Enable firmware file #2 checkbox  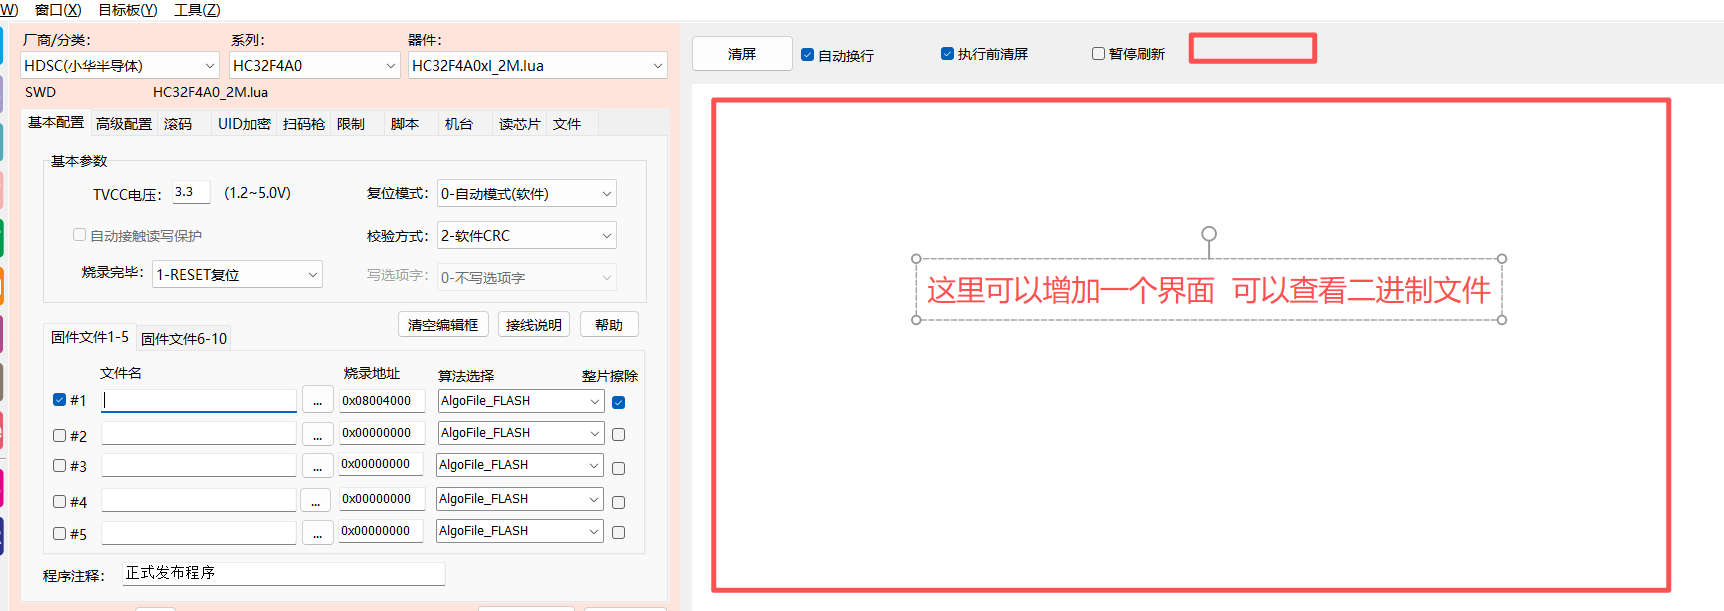point(60,436)
